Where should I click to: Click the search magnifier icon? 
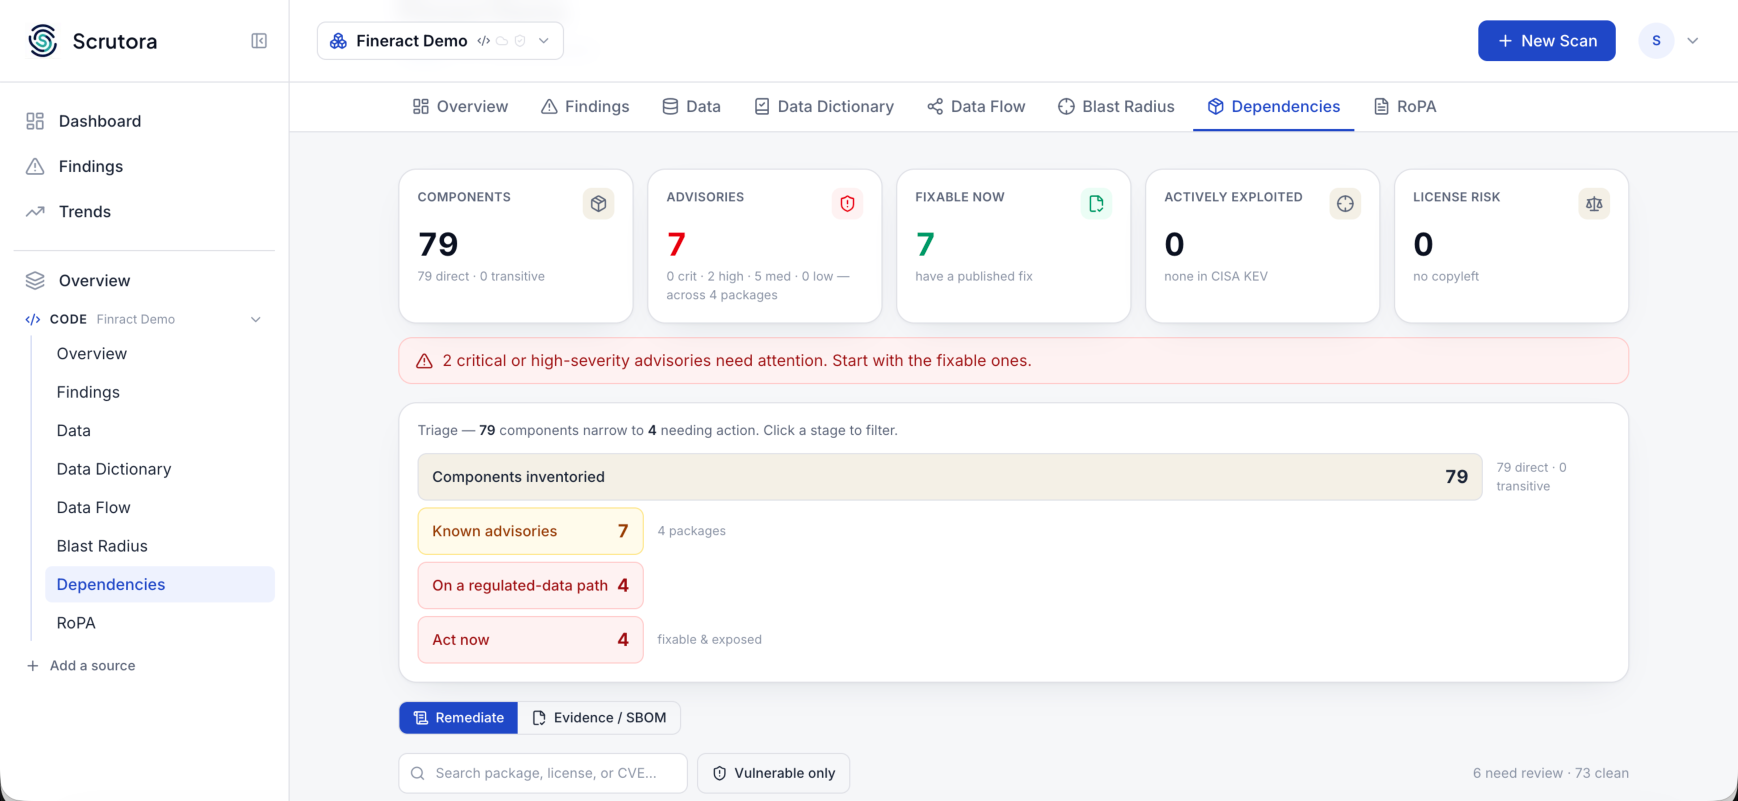click(418, 773)
